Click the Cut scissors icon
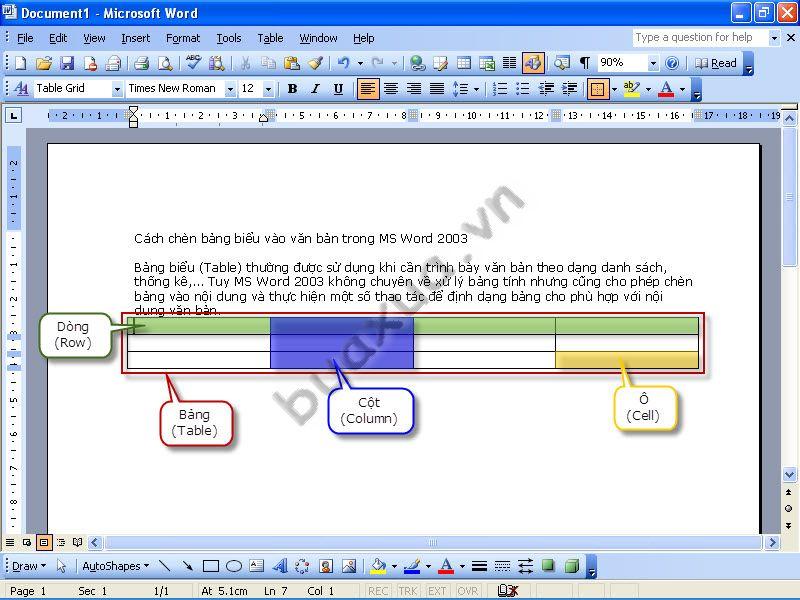This screenshot has height=600, width=800. (x=245, y=63)
